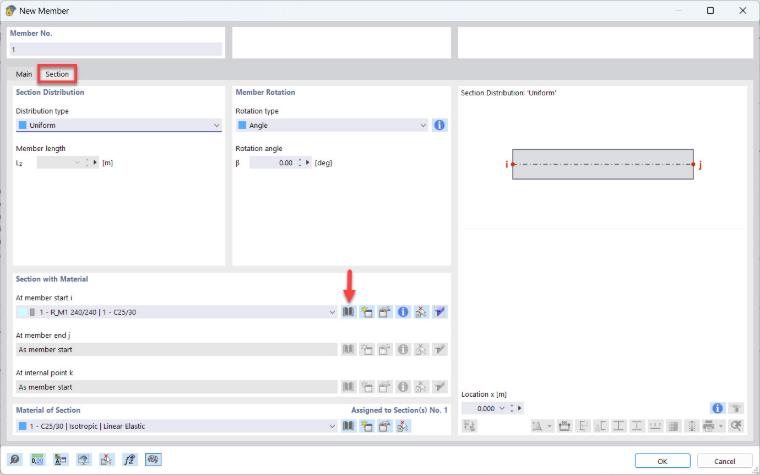Click blue info icon above preview toolbar
The width and height of the screenshot is (760, 475).
(x=717, y=408)
